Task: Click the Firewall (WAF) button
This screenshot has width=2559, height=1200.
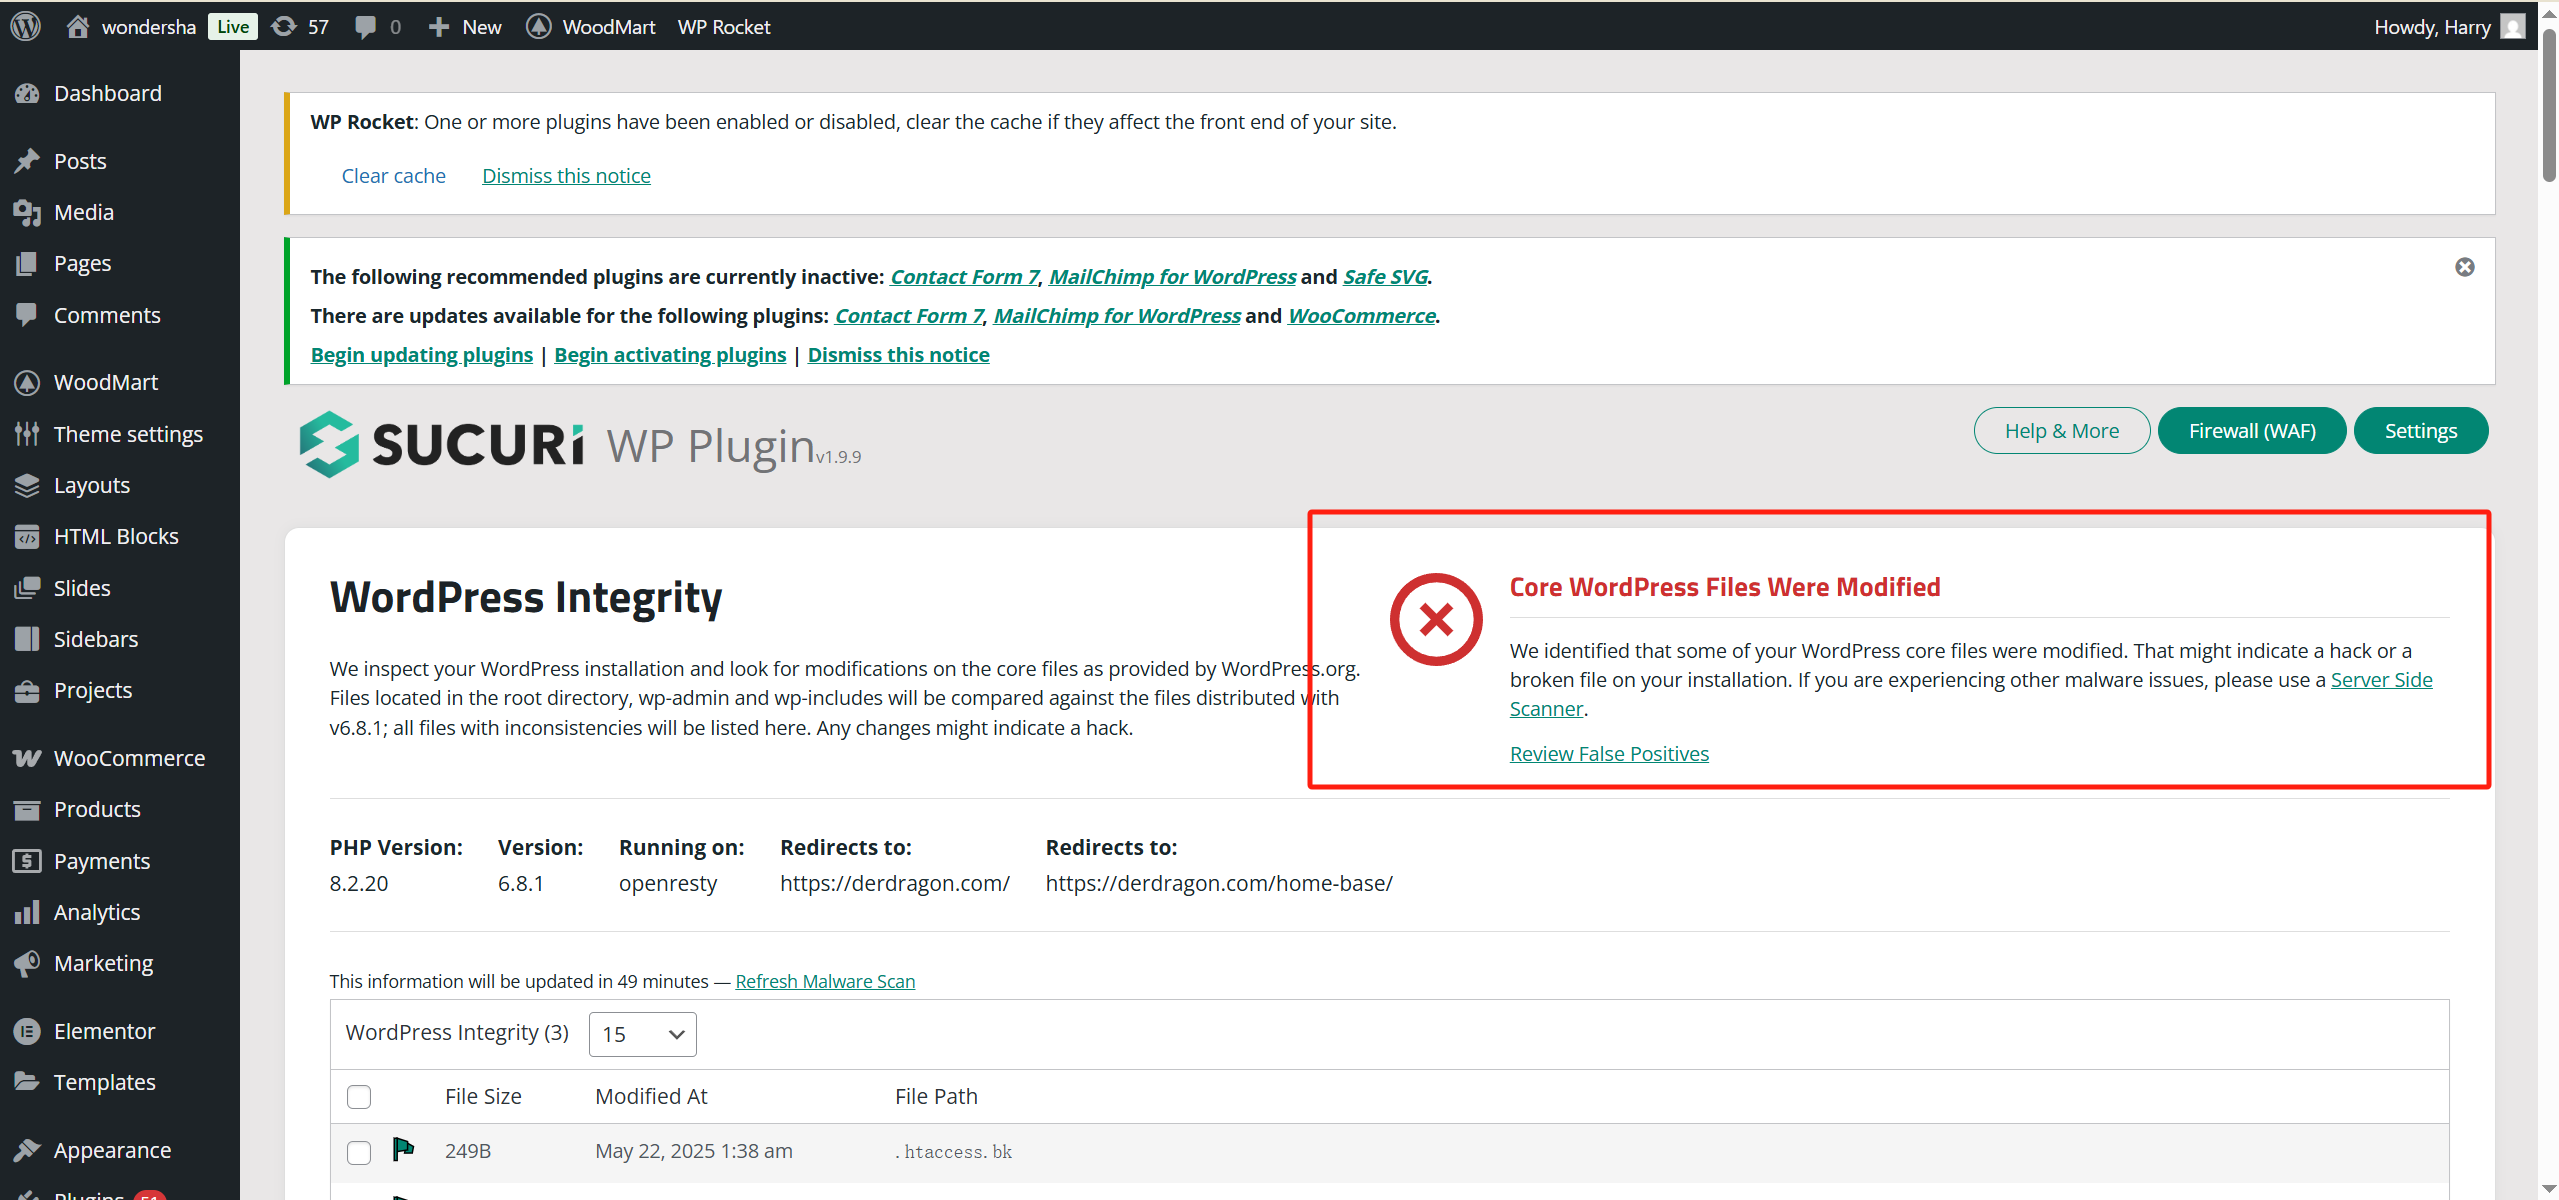Action: tap(2251, 431)
